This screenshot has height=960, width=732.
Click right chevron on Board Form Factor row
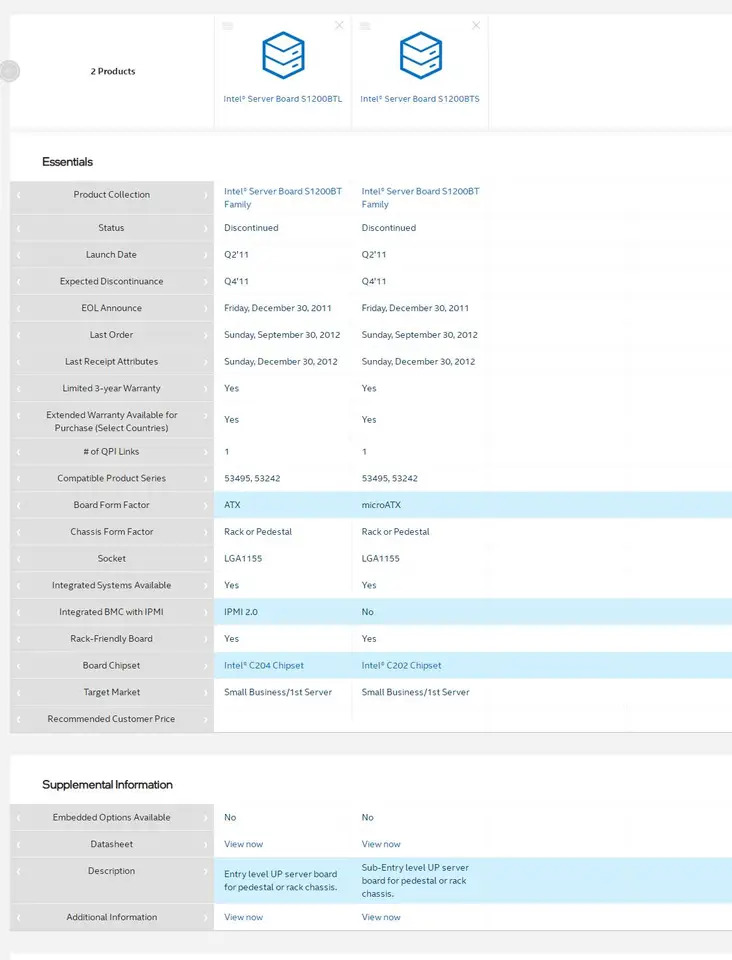click(x=206, y=506)
